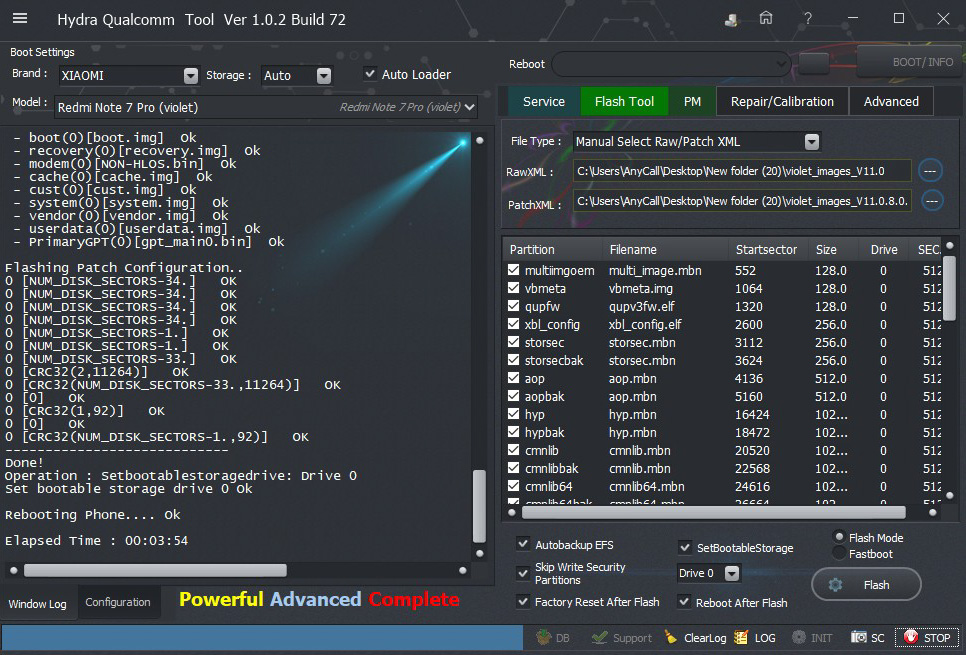Click the user/device icon in title bar
Screen dimensions: 966x655
coord(732,19)
